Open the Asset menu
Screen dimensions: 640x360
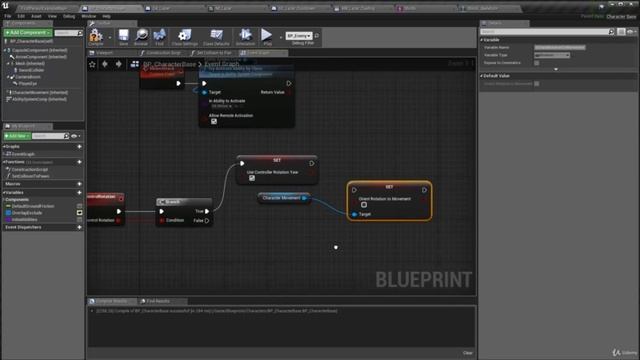pyautogui.click(x=36, y=16)
